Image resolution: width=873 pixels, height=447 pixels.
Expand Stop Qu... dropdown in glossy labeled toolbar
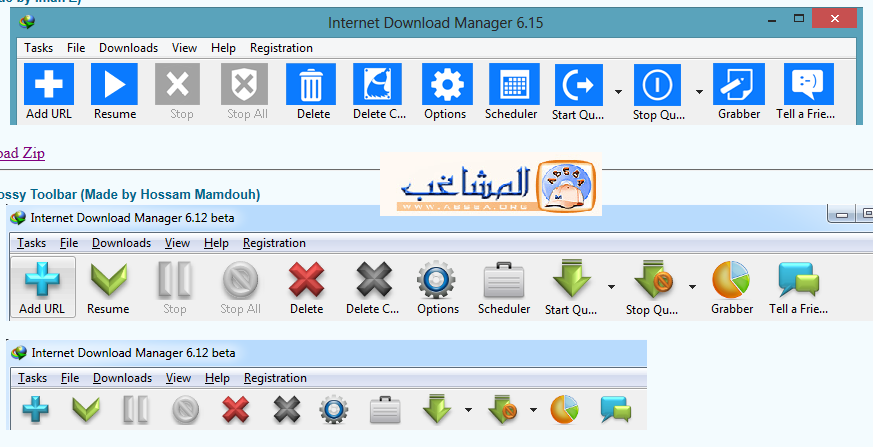pyautogui.click(x=692, y=287)
